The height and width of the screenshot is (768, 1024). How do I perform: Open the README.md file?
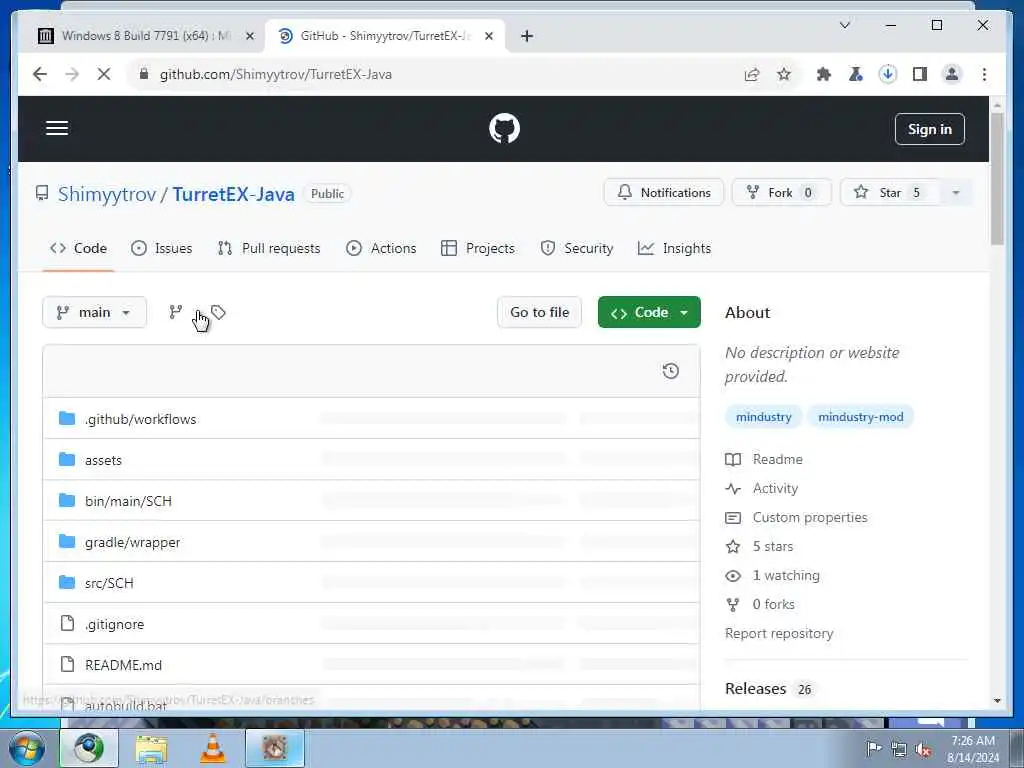123,665
